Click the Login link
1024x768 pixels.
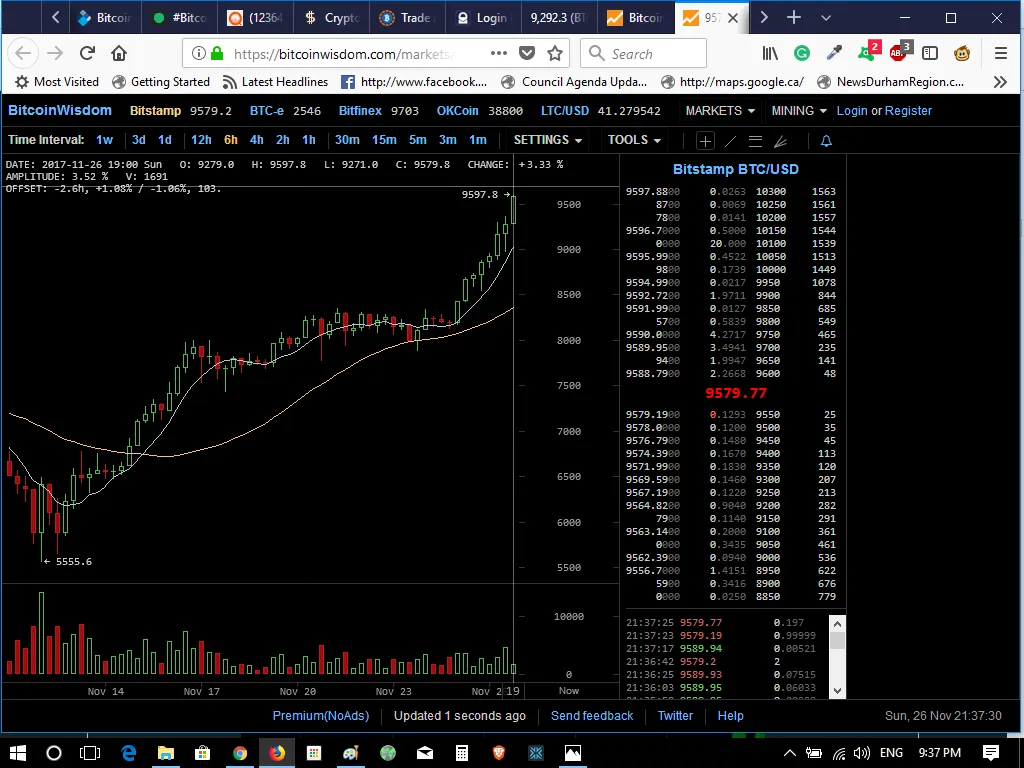point(852,110)
